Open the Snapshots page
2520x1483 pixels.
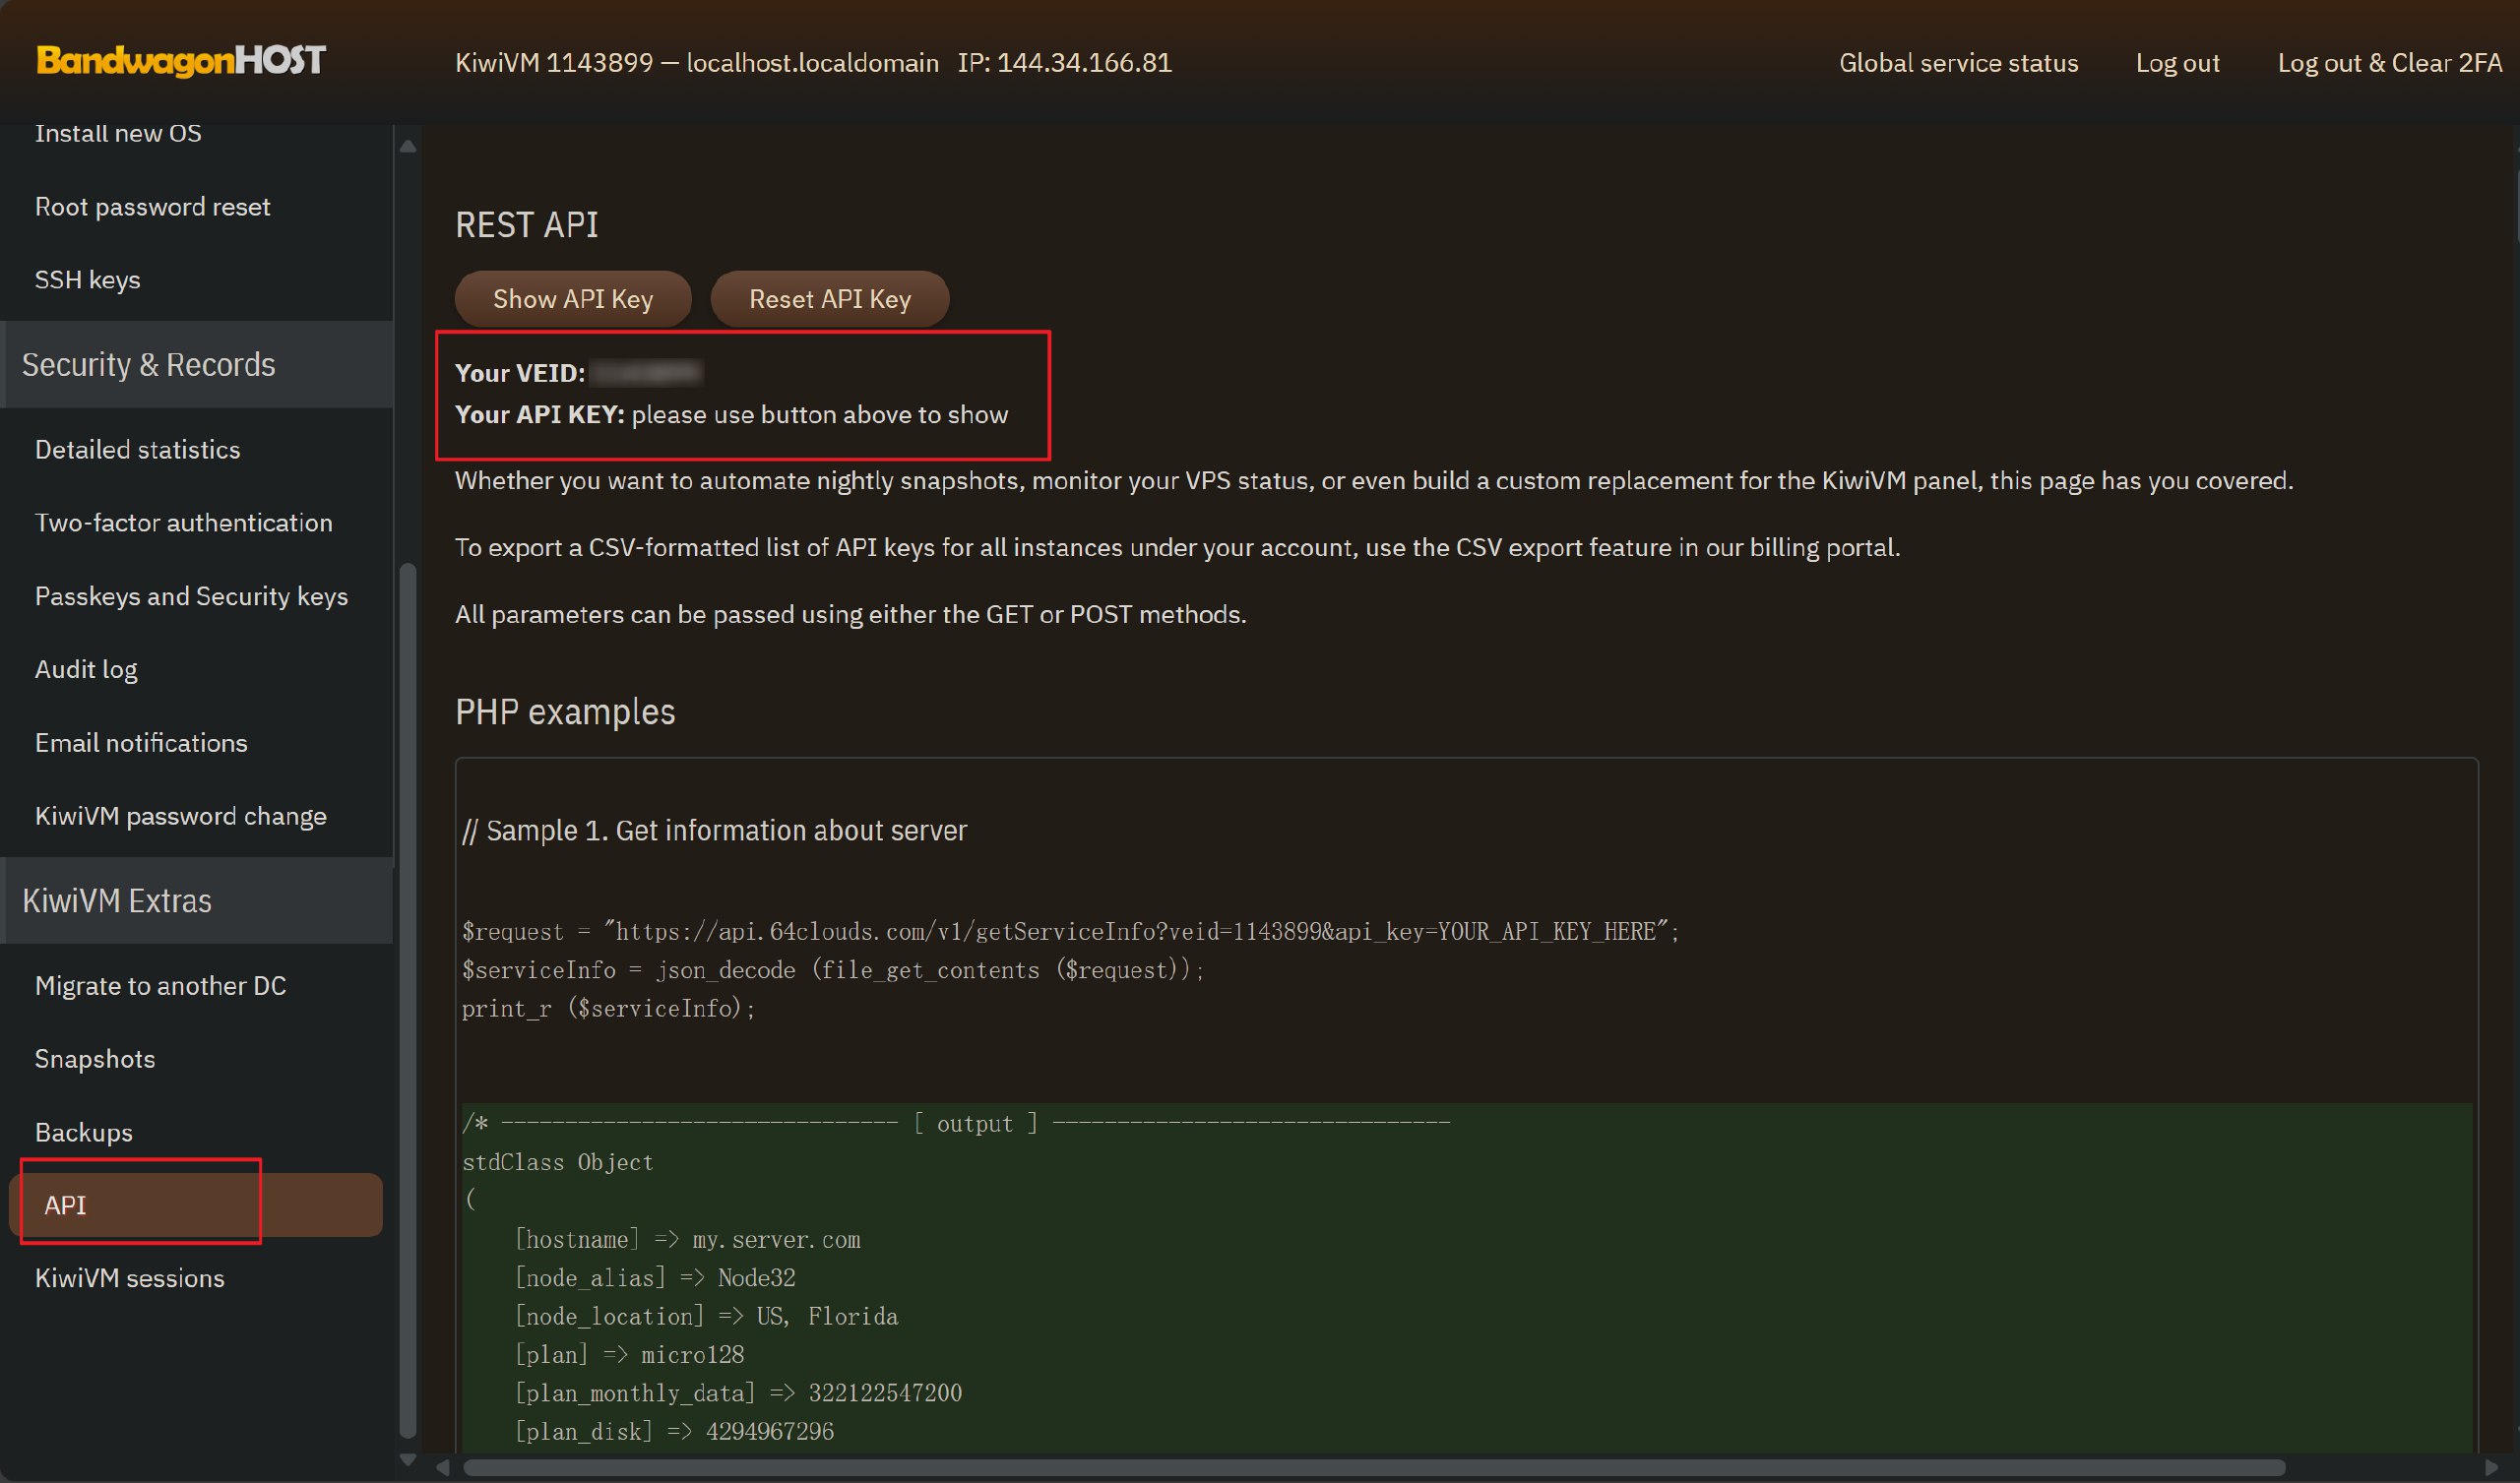(x=95, y=1059)
